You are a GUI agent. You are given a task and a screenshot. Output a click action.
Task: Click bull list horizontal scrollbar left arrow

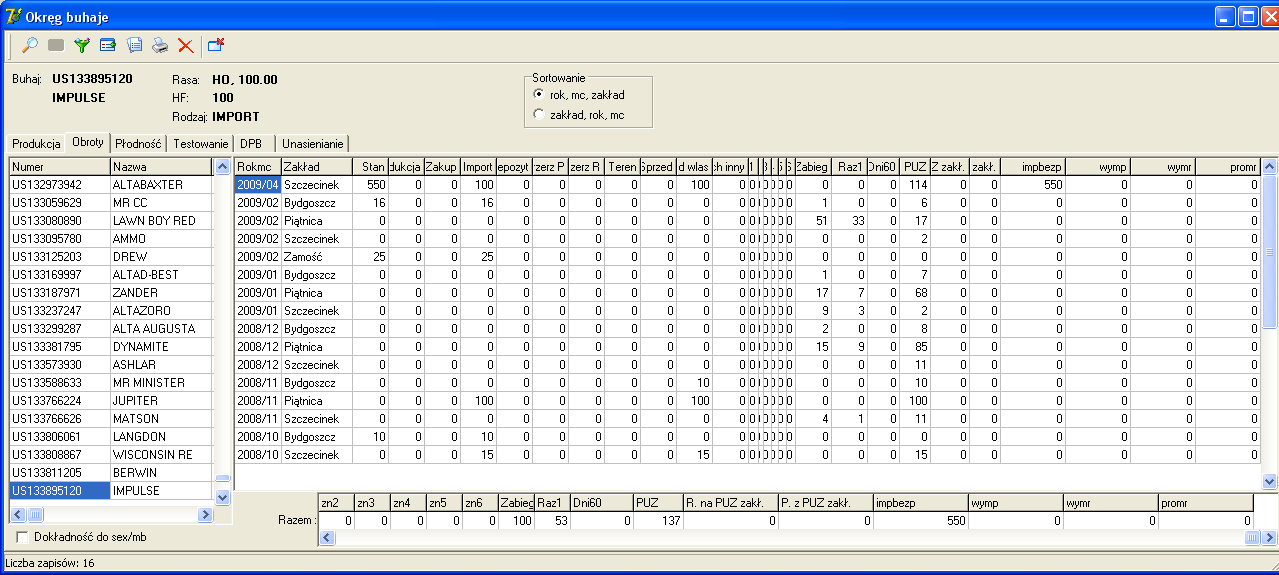[x=18, y=515]
